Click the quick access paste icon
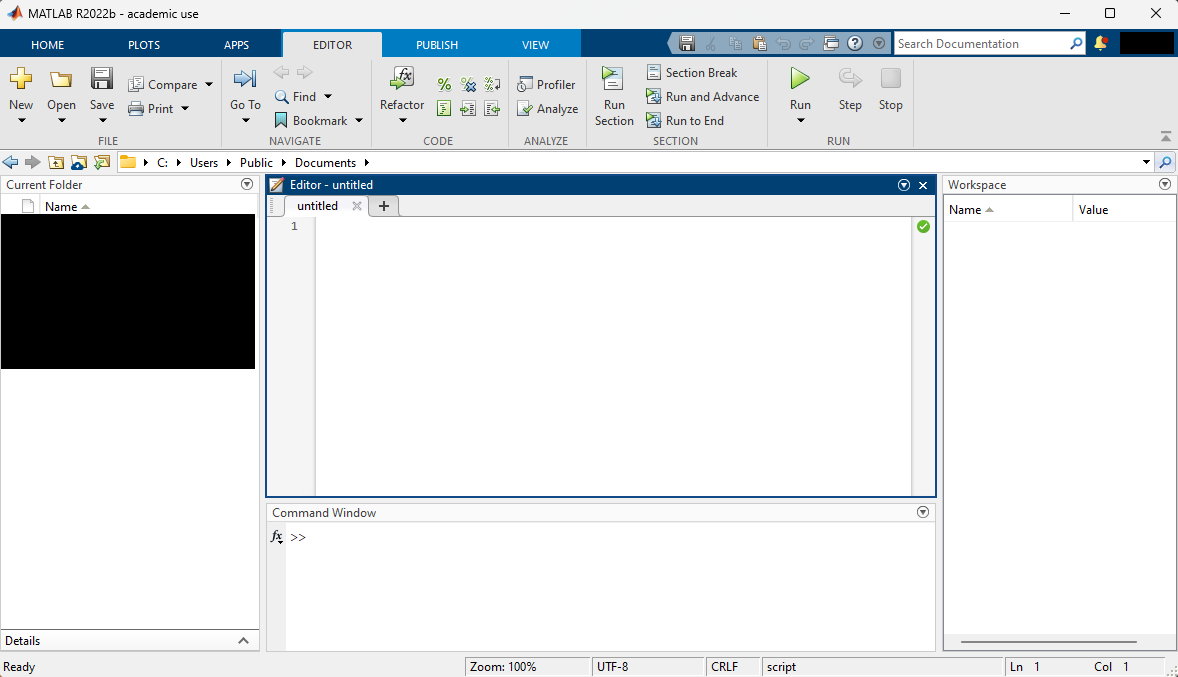This screenshot has width=1178, height=677. coord(760,44)
